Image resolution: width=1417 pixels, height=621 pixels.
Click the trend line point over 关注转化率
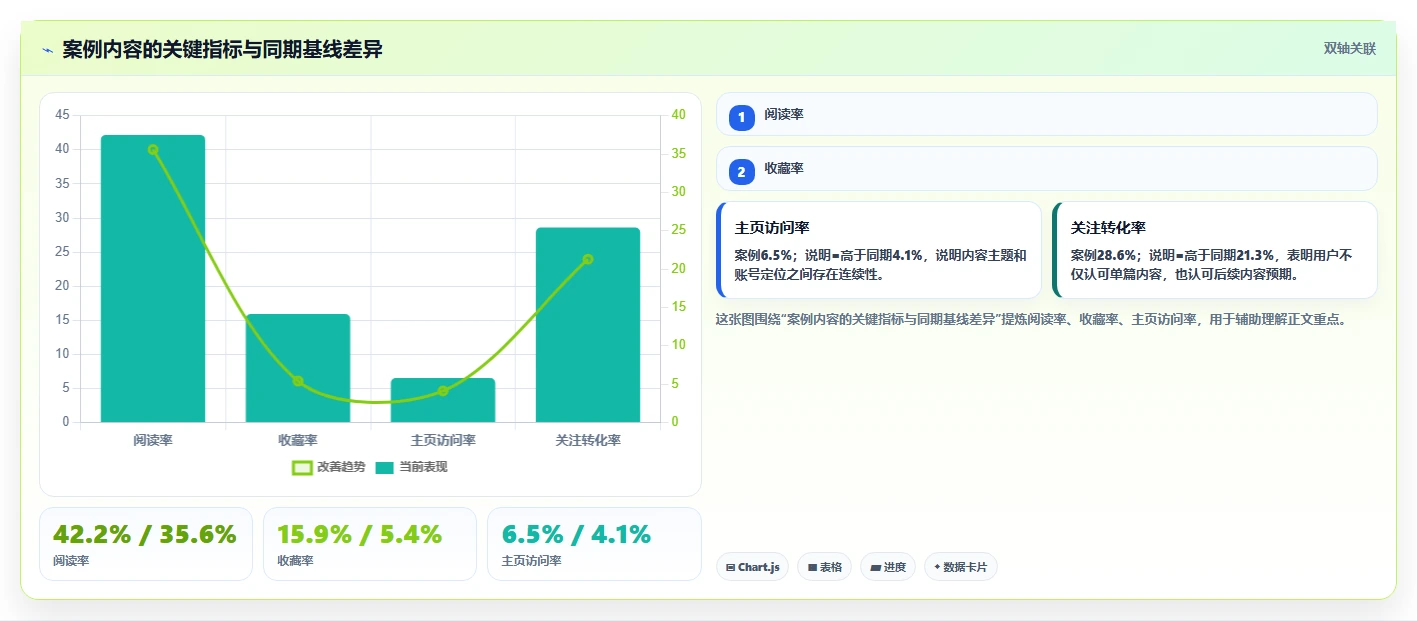click(588, 259)
